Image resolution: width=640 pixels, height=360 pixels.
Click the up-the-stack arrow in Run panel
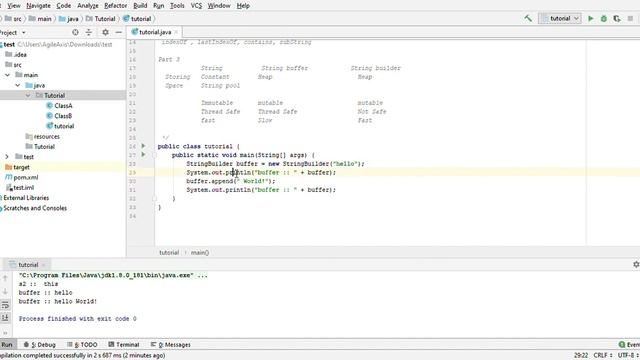click(5, 278)
